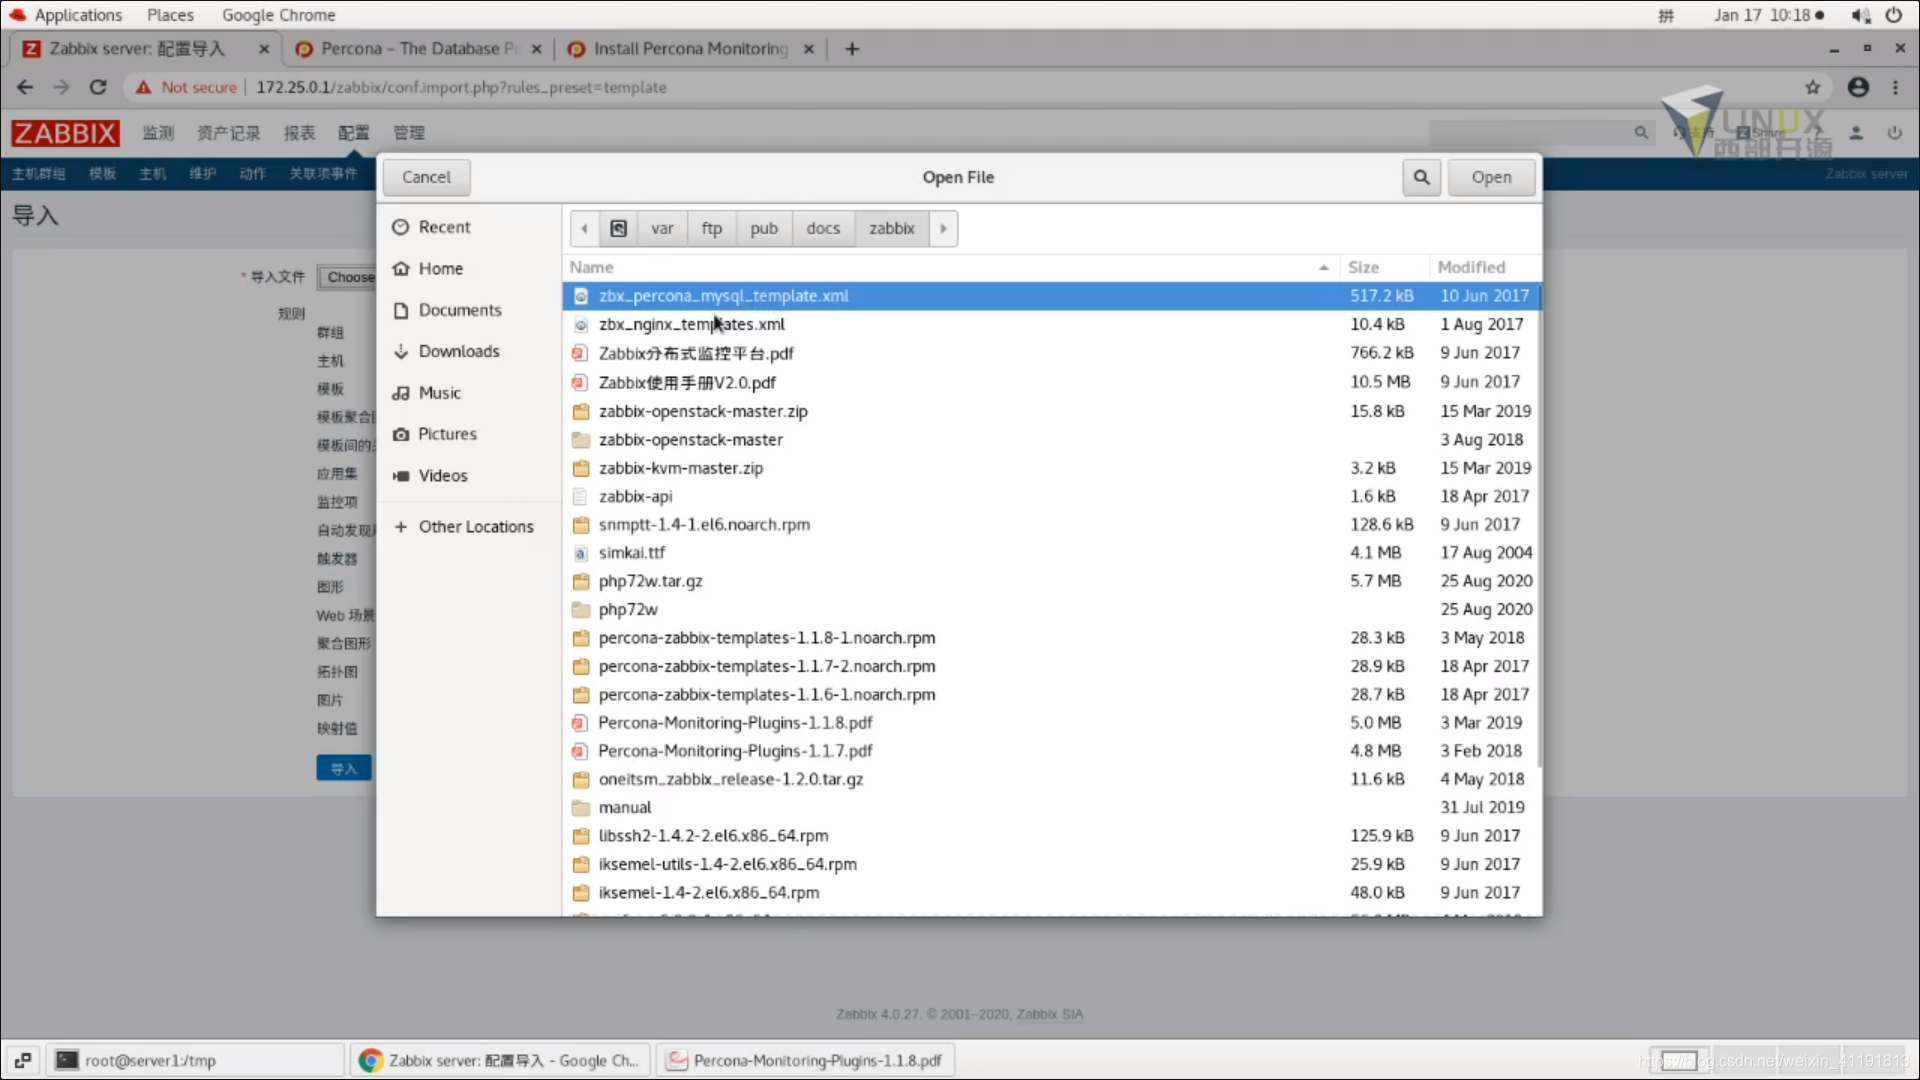The height and width of the screenshot is (1080, 1920).
Task: Go to previous path segment with left arrow
Action: [x=585, y=228]
